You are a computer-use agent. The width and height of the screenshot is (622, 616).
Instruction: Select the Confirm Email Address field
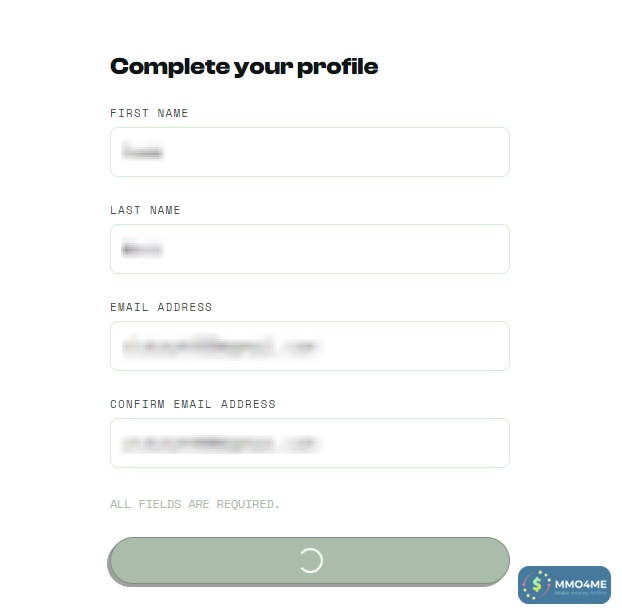(x=309, y=443)
